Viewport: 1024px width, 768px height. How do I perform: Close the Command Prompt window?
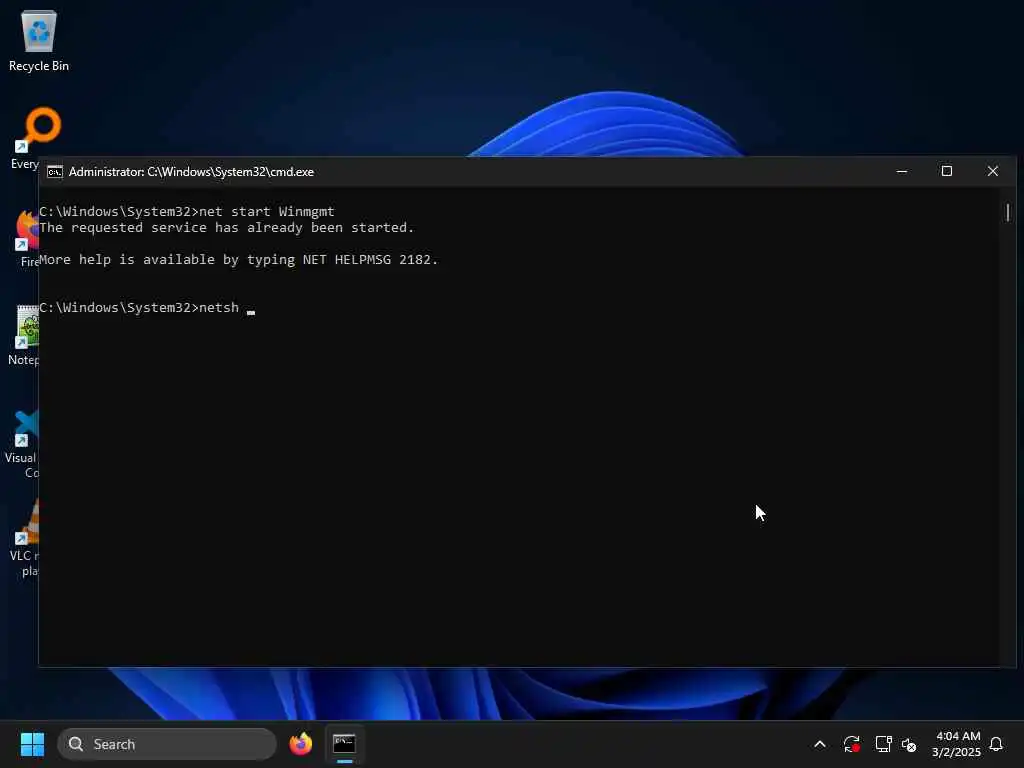click(993, 171)
